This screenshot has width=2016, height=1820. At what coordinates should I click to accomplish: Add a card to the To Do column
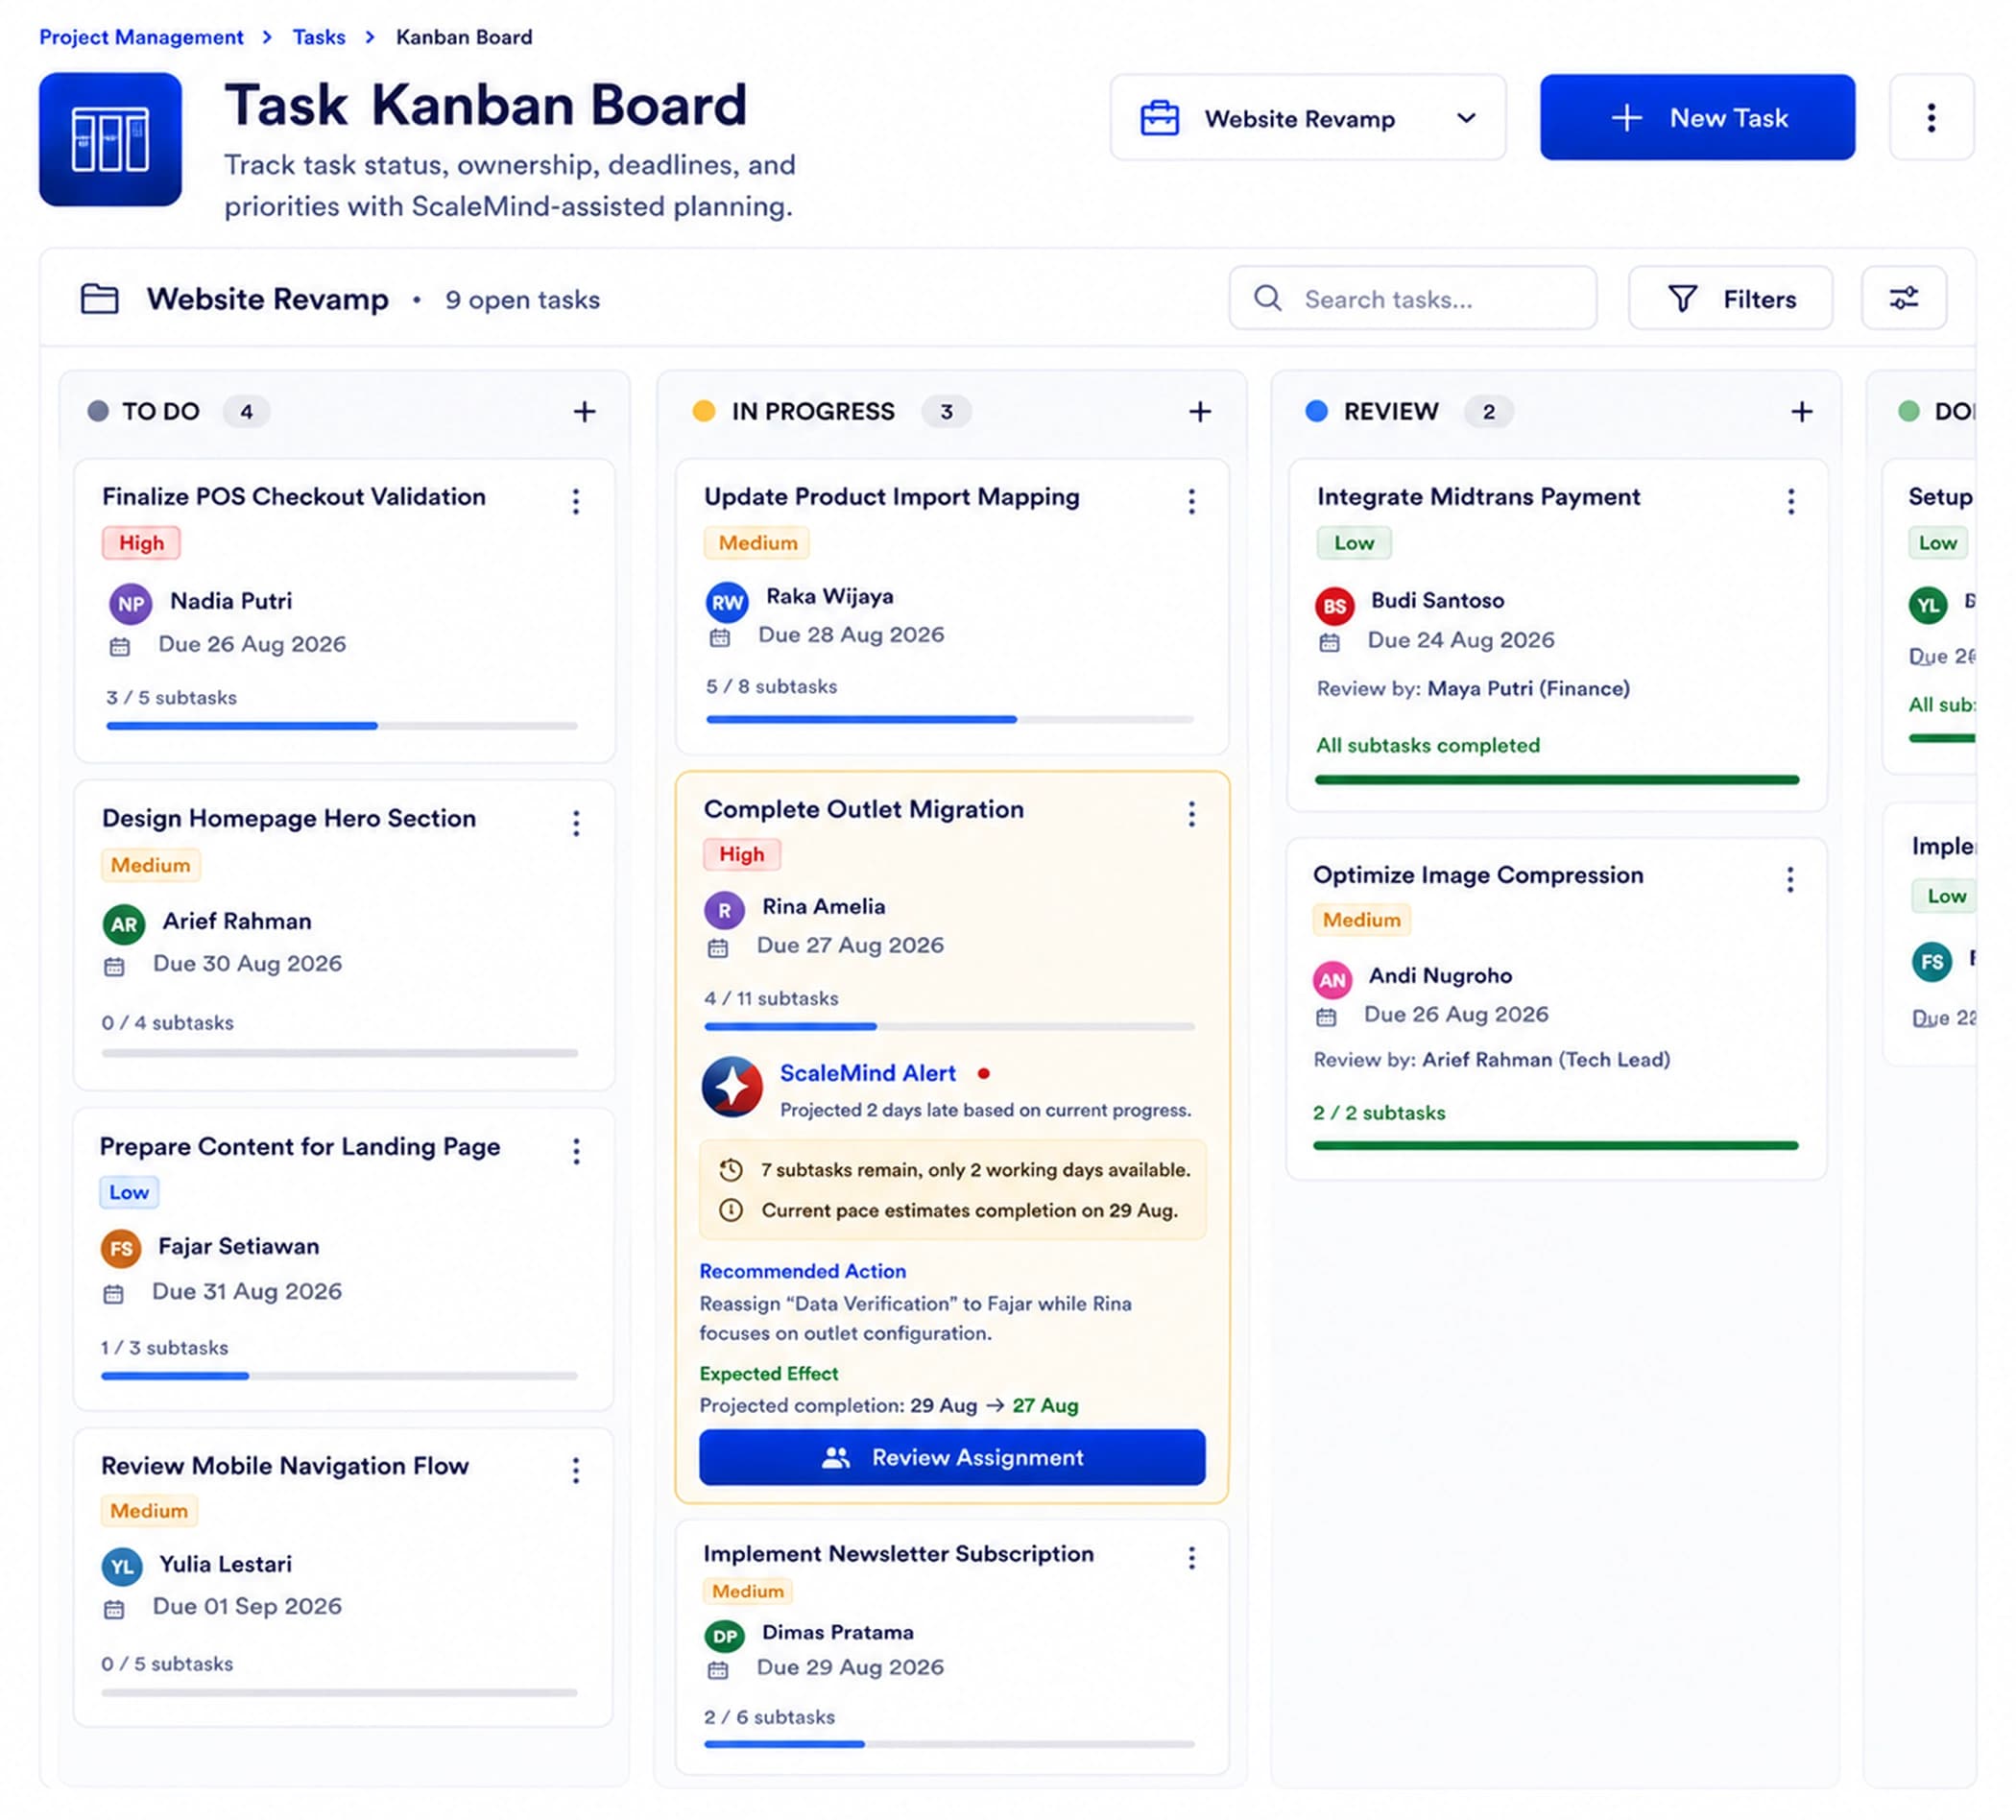pyautogui.click(x=585, y=412)
